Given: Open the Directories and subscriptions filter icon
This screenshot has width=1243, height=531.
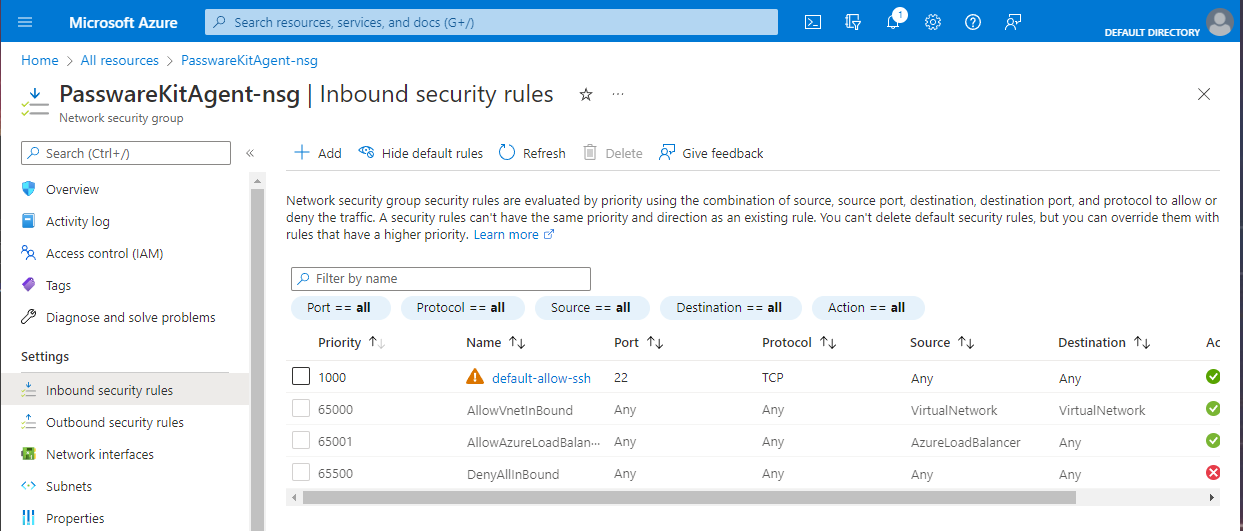Looking at the screenshot, I should coord(853,22).
